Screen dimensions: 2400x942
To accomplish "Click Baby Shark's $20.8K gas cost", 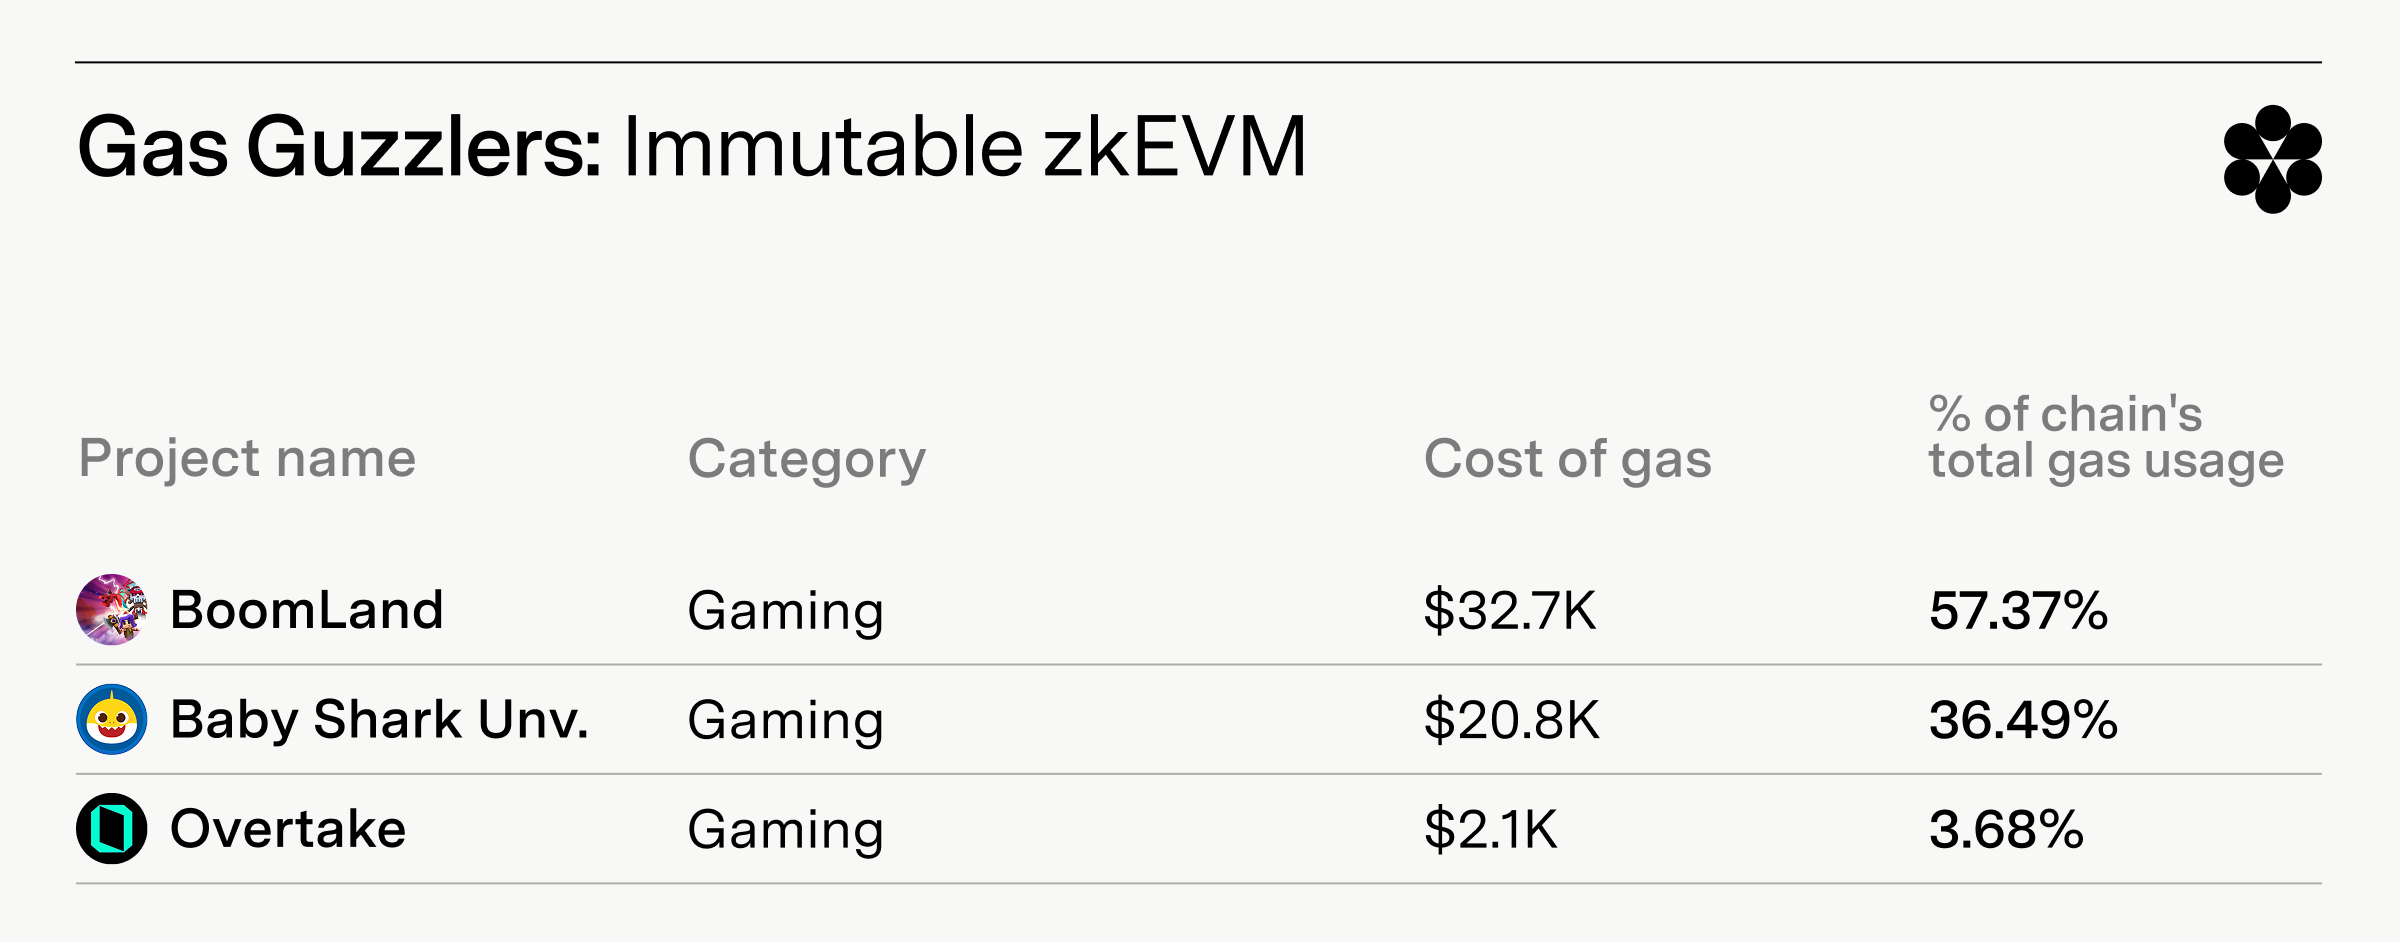I will coord(1512,720).
